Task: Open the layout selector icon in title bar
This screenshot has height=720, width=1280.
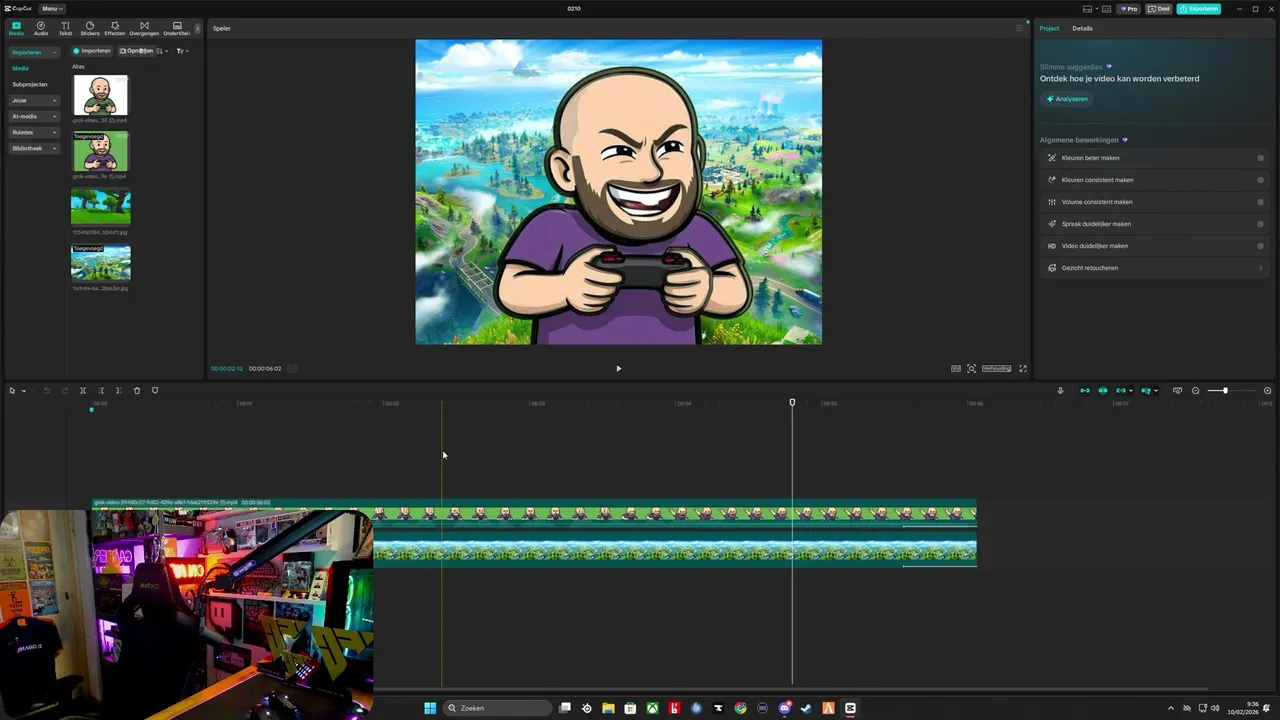Action: click(1089, 8)
